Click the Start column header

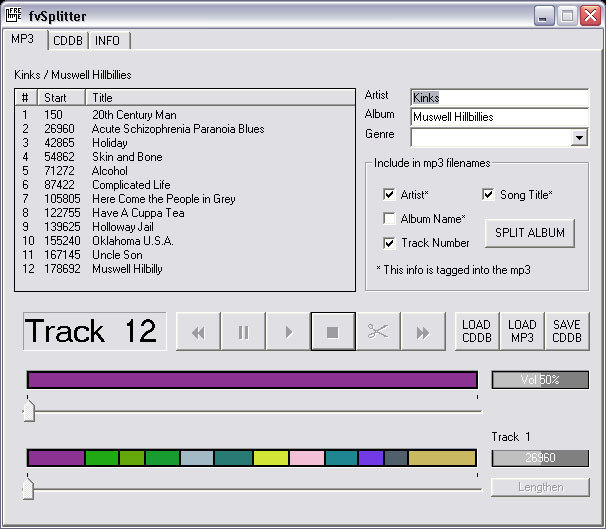tap(61, 98)
